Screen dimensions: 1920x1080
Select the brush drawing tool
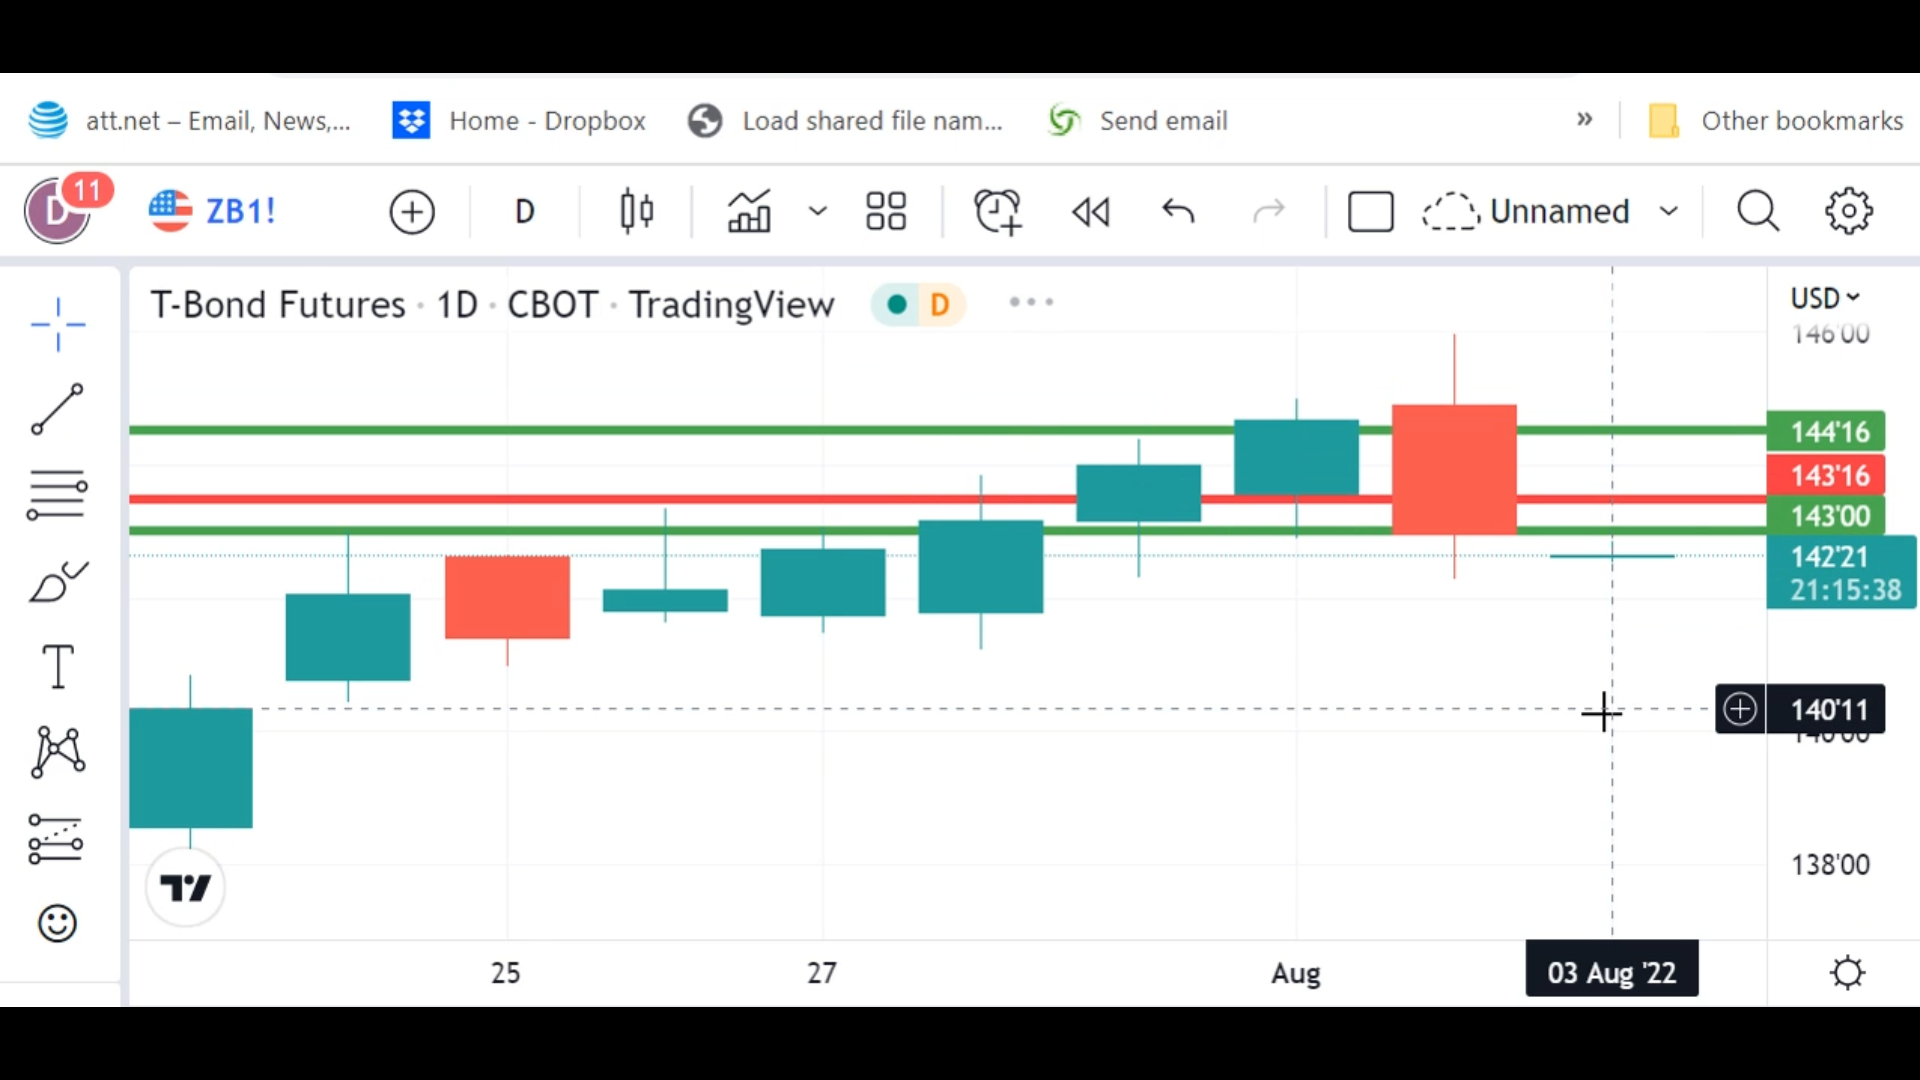tap(59, 581)
